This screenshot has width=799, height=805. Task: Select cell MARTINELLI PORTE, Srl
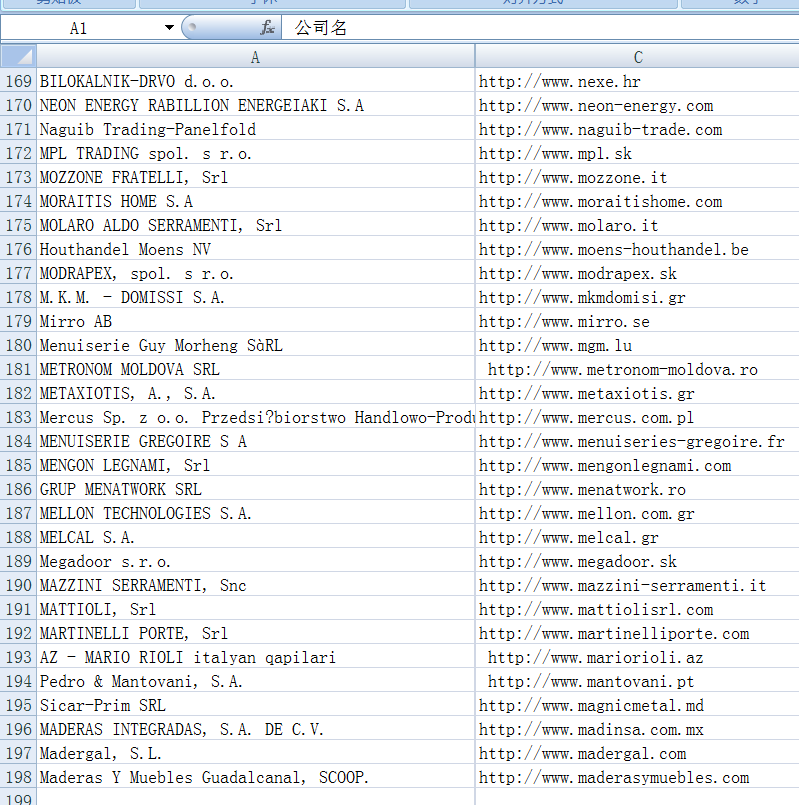coord(256,633)
